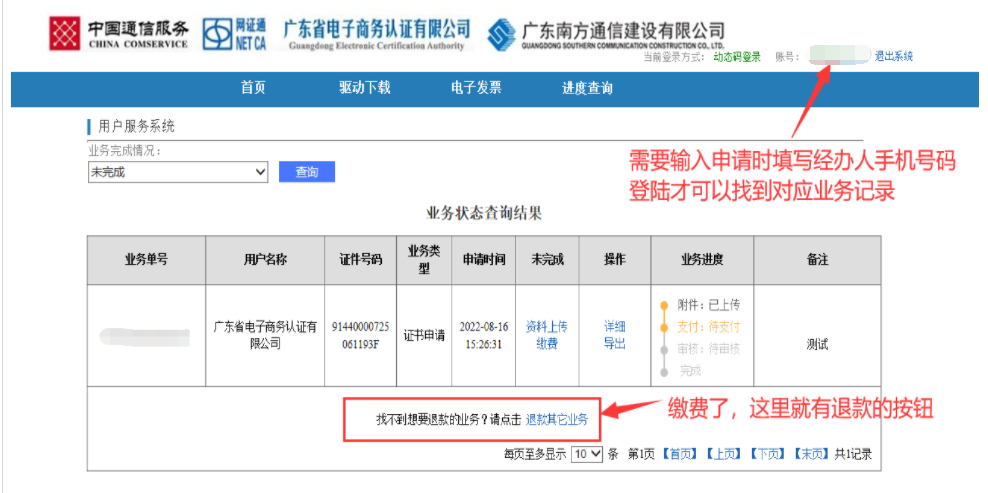Click the 退款其它业务 refund link

[557, 419]
